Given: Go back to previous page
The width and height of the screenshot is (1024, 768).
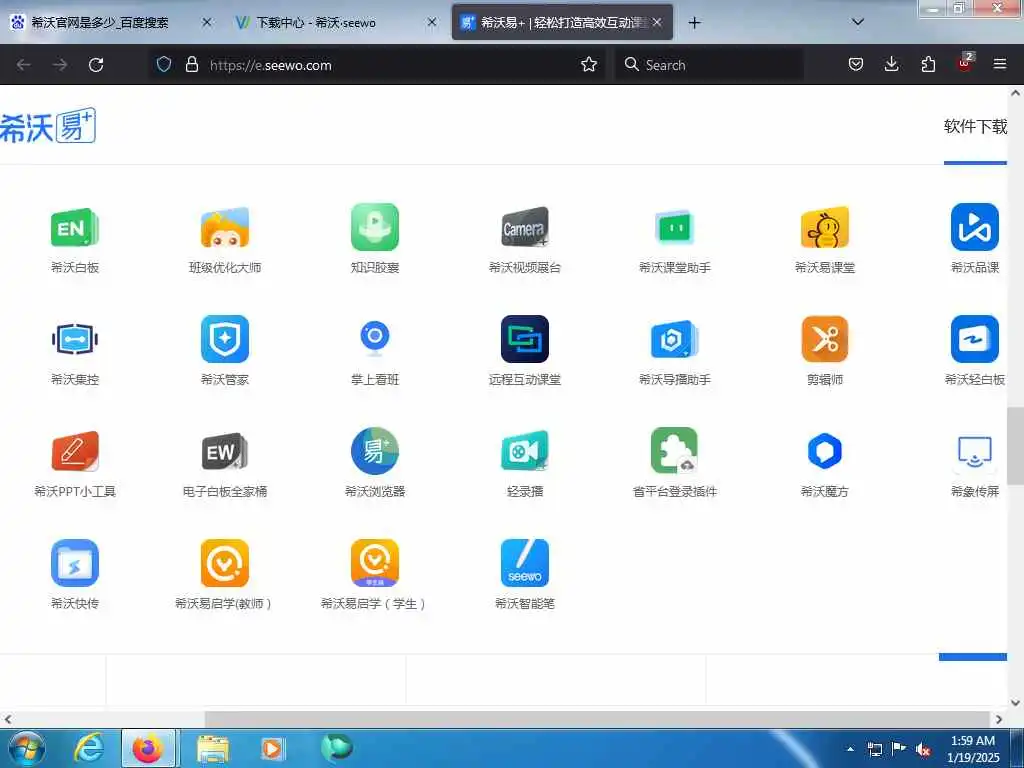Looking at the screenshot, I should [24, 65].
